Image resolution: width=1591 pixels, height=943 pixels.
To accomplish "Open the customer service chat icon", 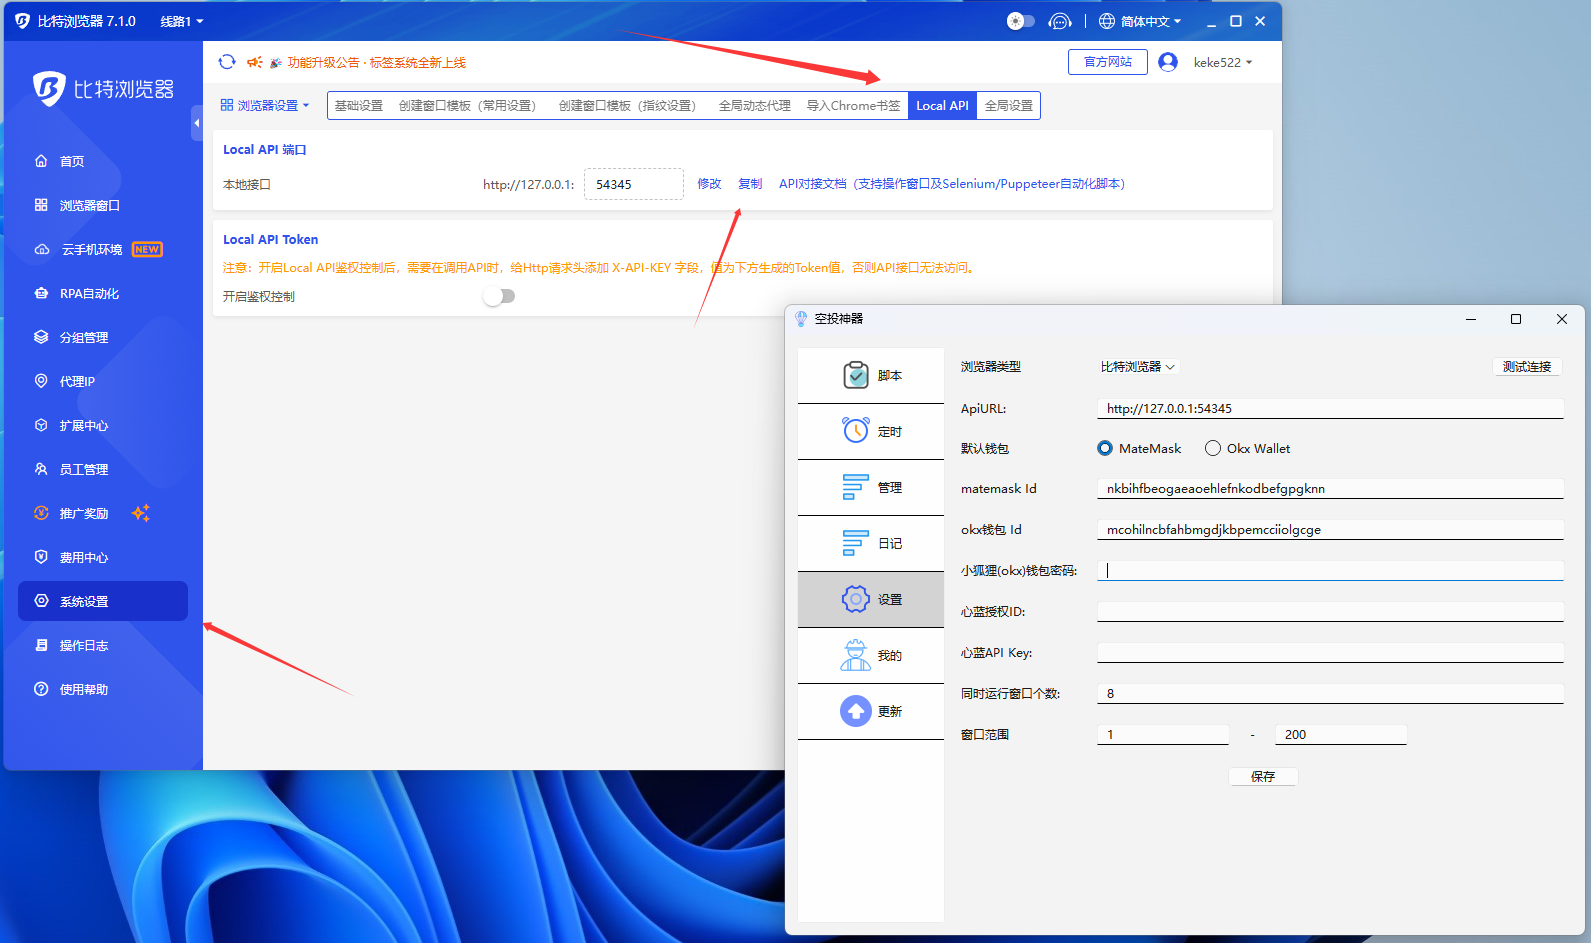I will 1059,21.
